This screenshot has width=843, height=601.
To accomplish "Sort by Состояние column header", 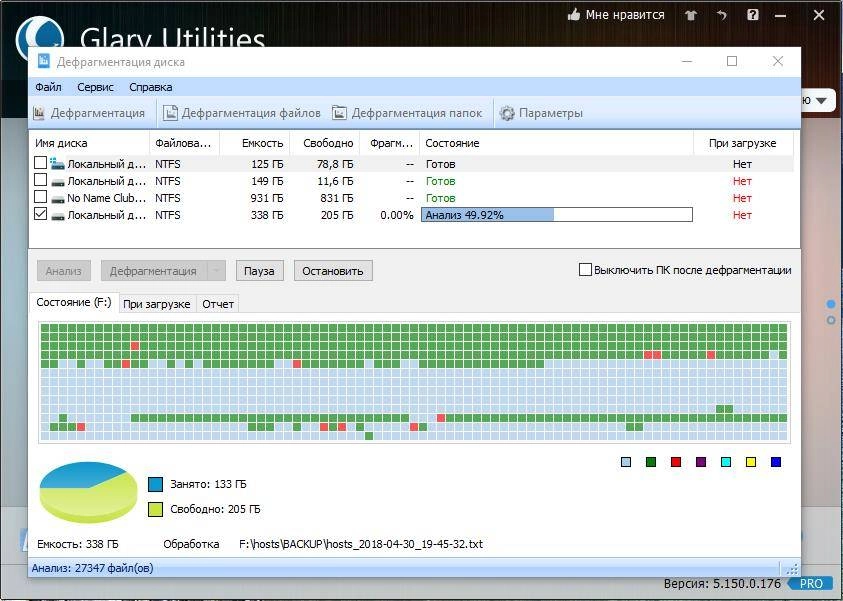I will (x=556, y=143).
